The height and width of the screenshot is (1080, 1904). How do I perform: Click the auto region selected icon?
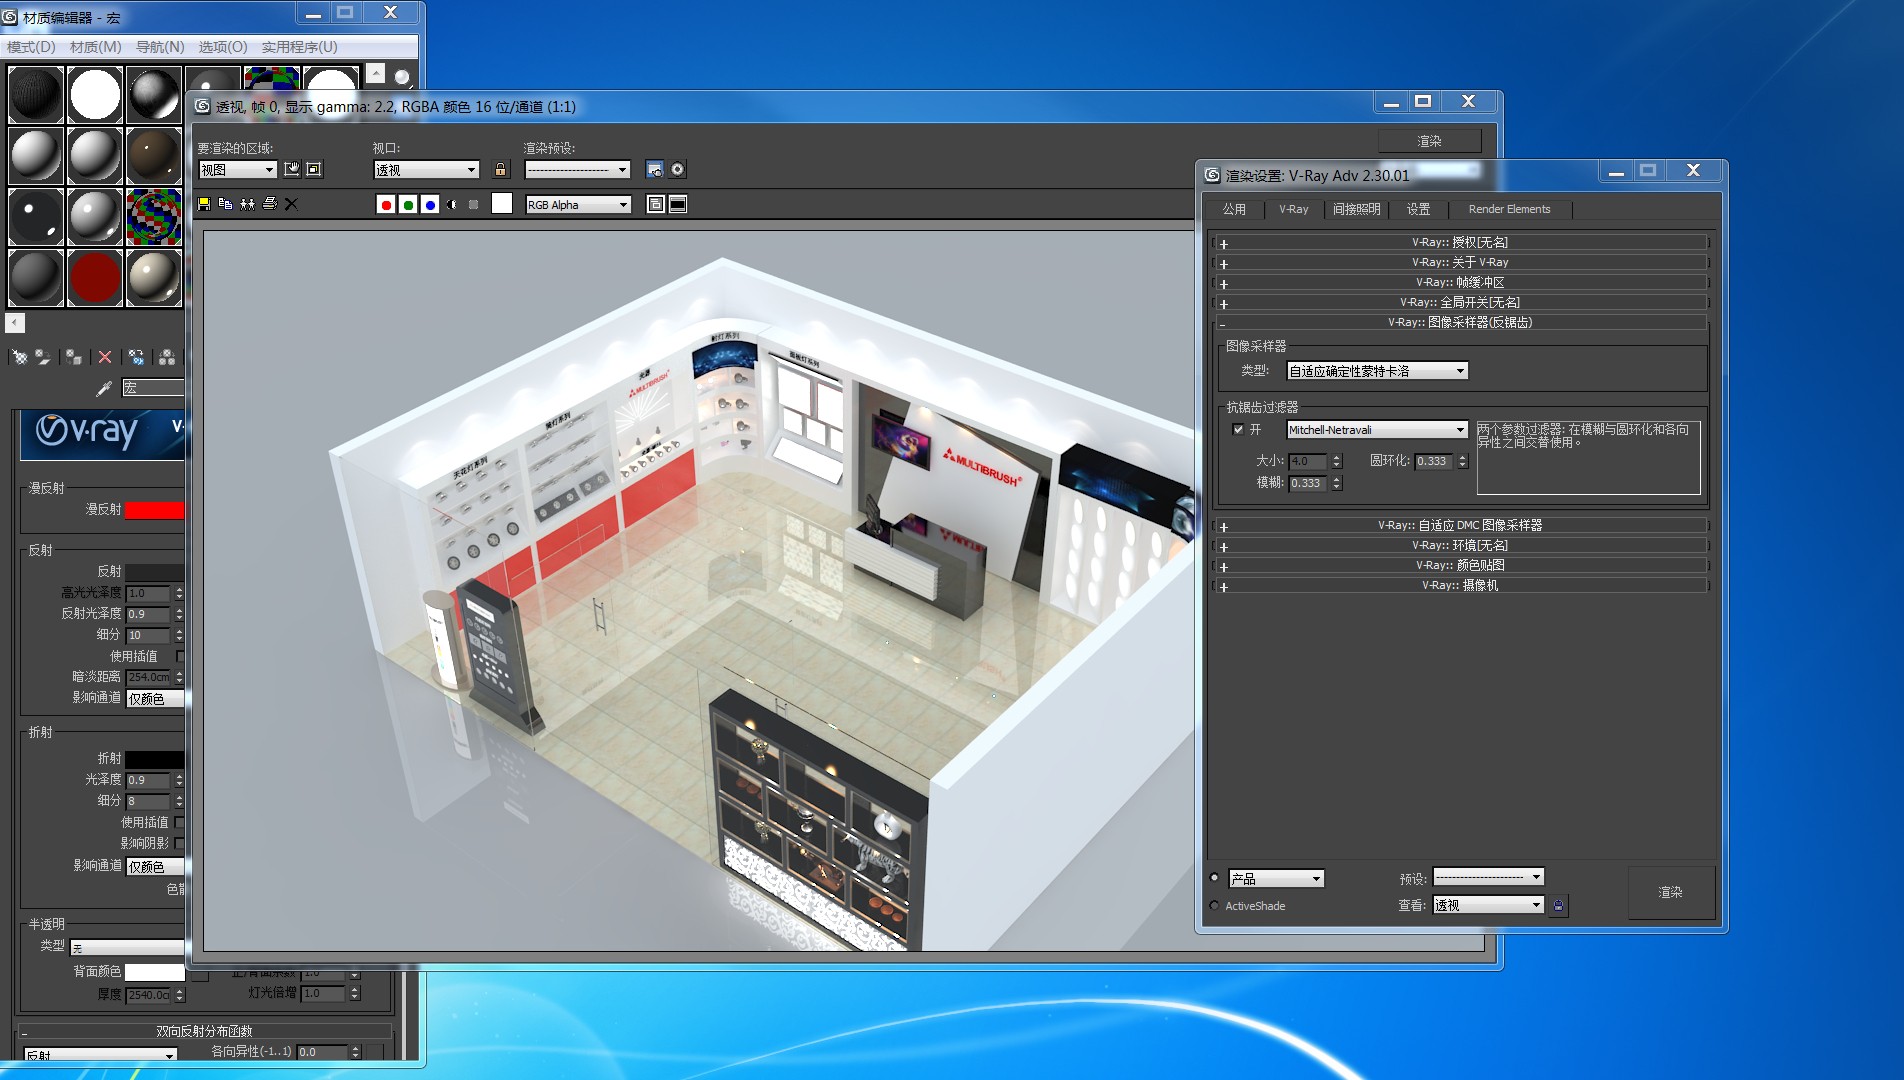314,169
